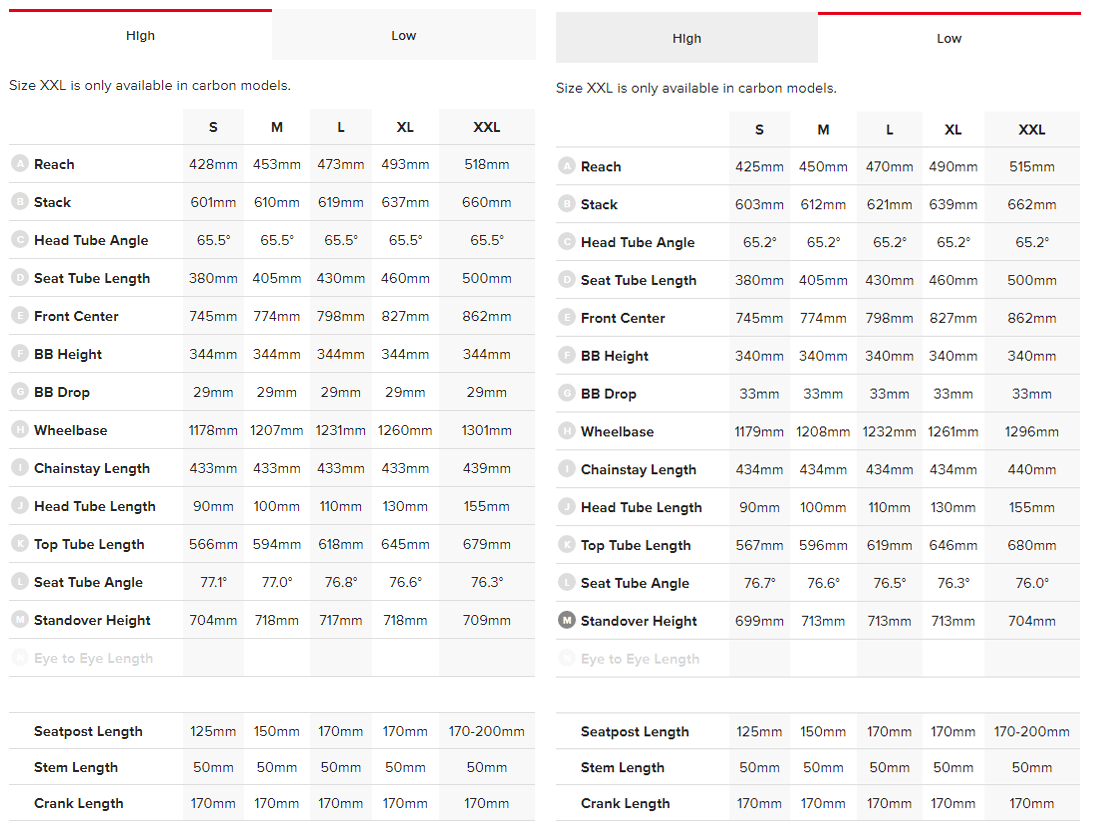Screen dimensions: 1094x829
Task: Click the S column header in right table
Action: click(759, 130)
